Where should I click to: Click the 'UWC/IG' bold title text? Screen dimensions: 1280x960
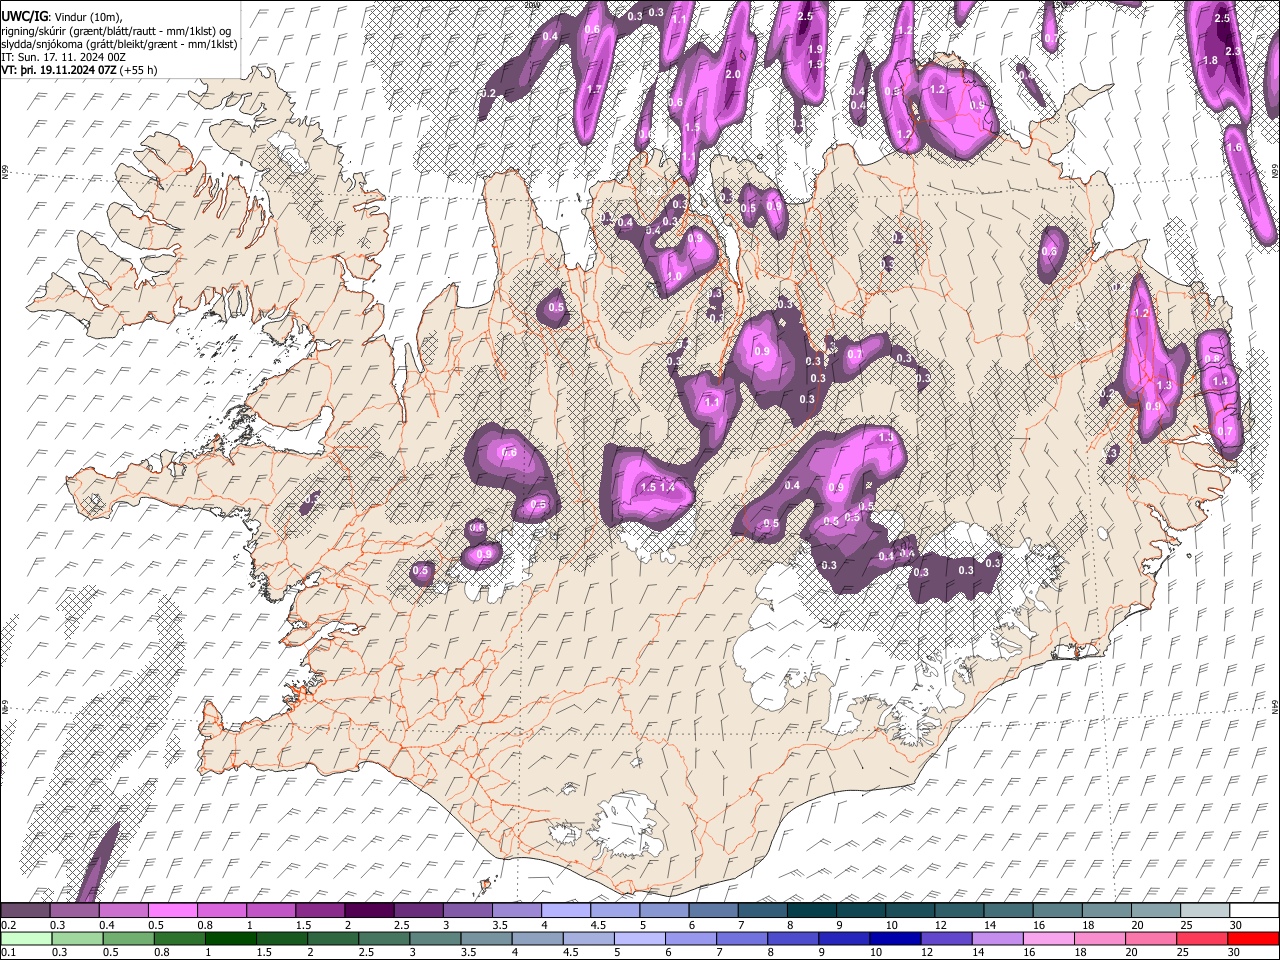[x=23, y=17]
